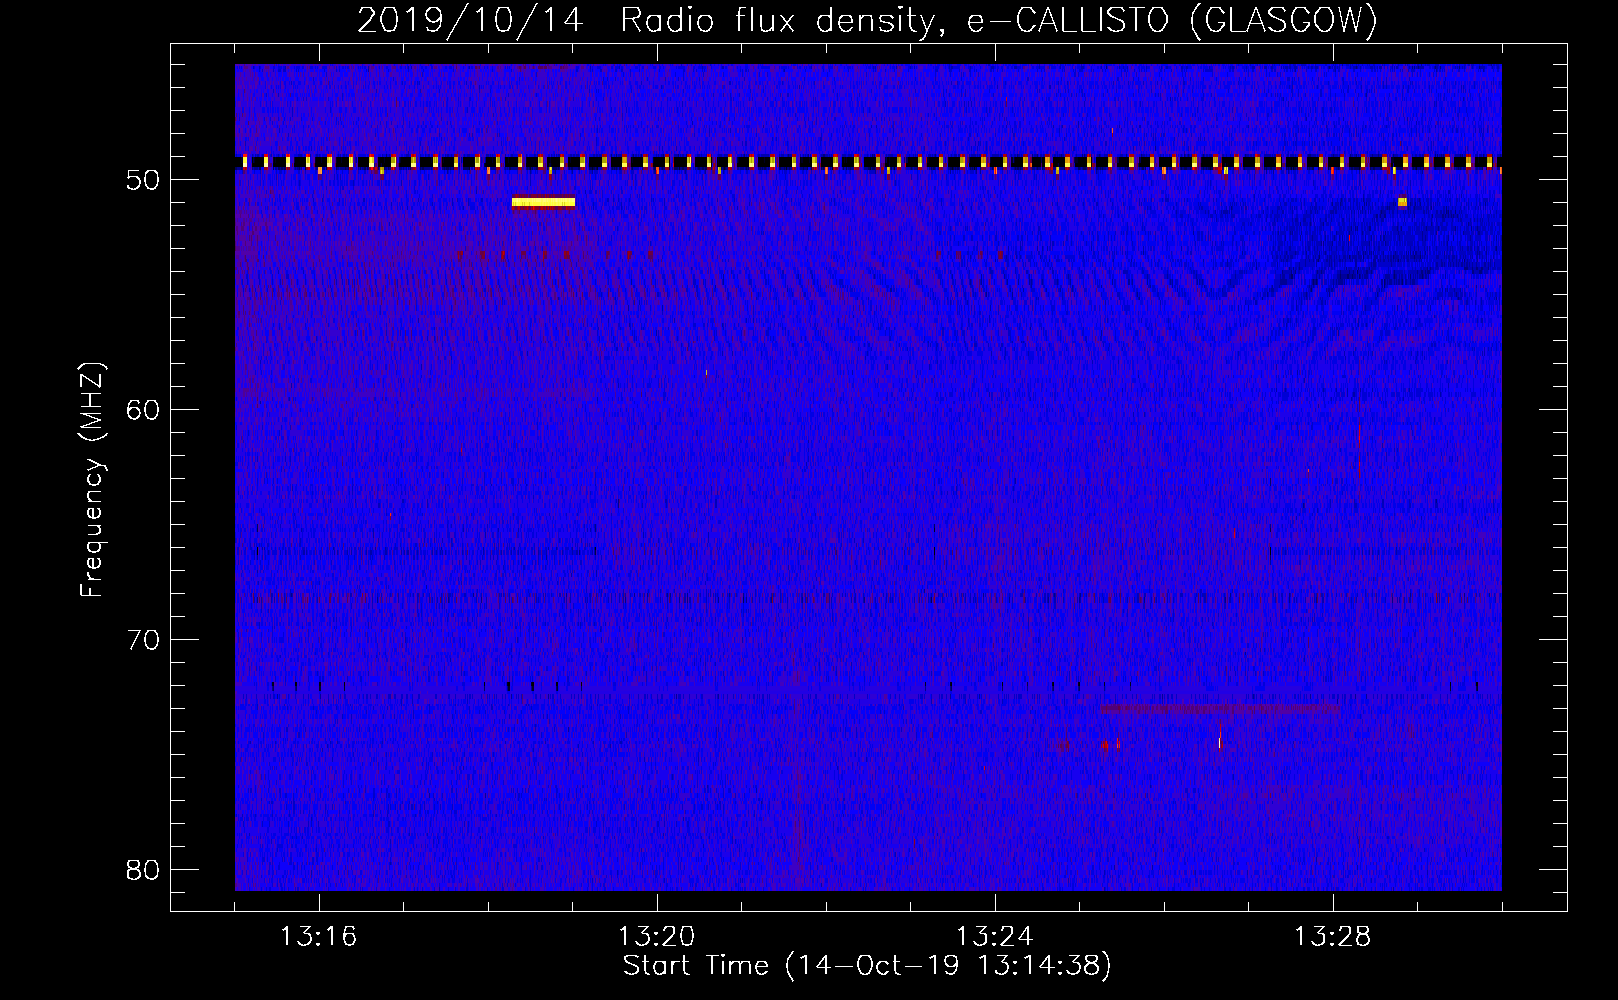Click the 70 frequency tick label

[x=144, y=640]
